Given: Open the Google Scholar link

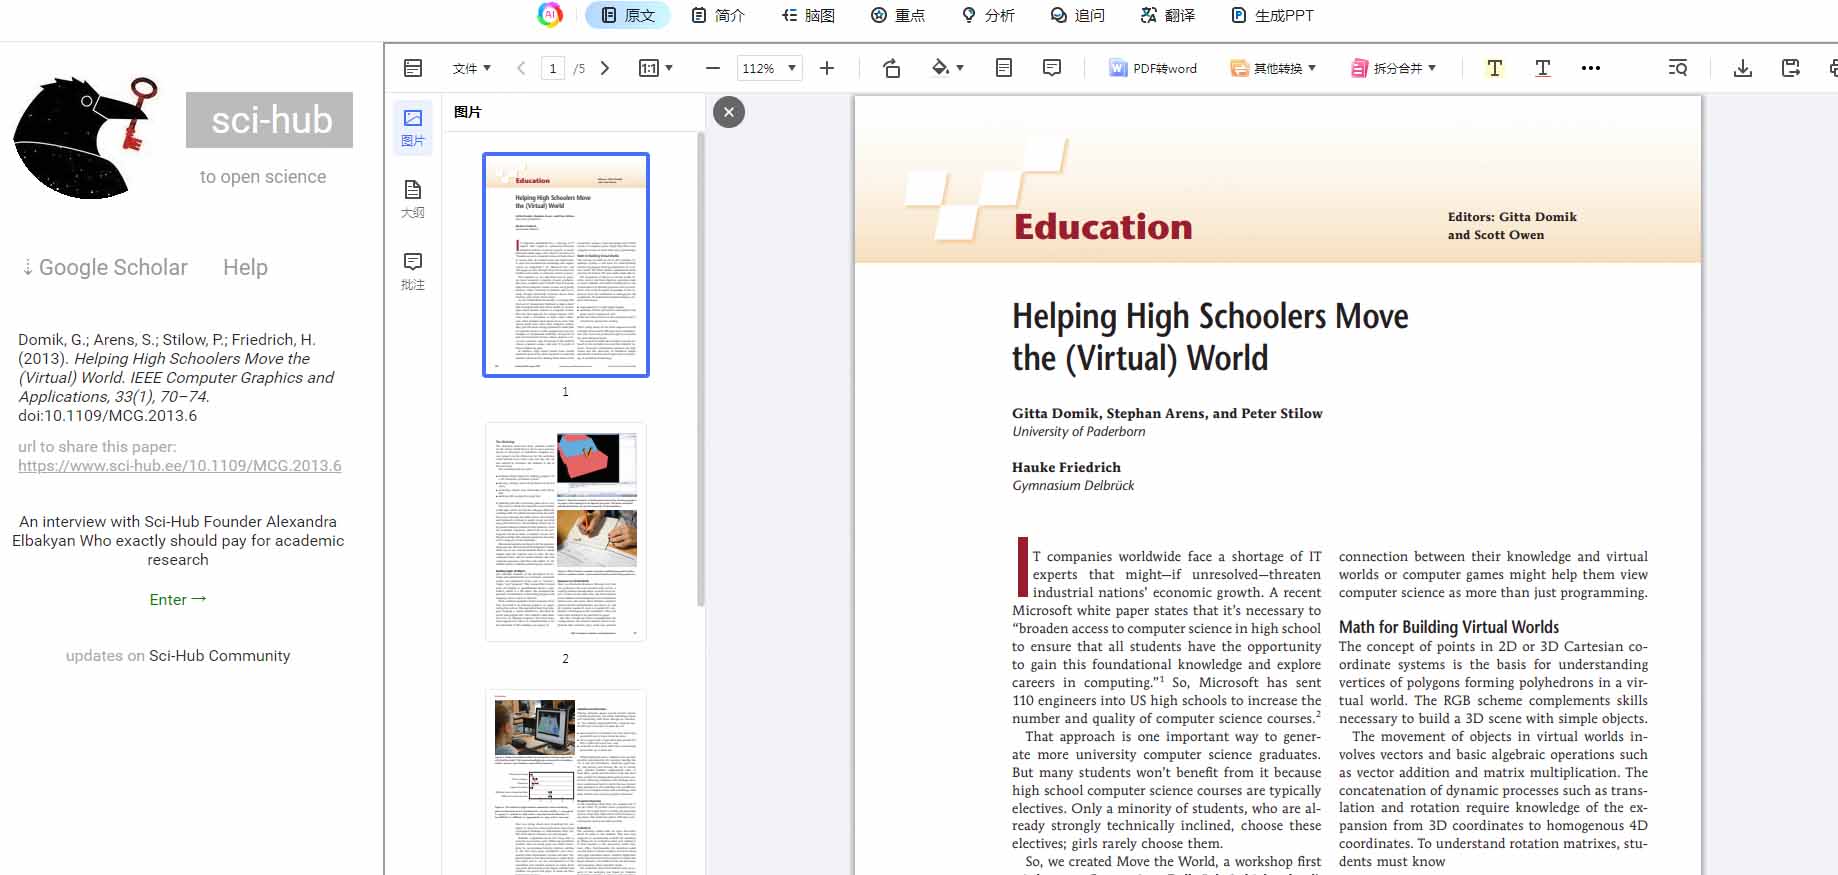Looking at the screenshot, I should 105,267.
